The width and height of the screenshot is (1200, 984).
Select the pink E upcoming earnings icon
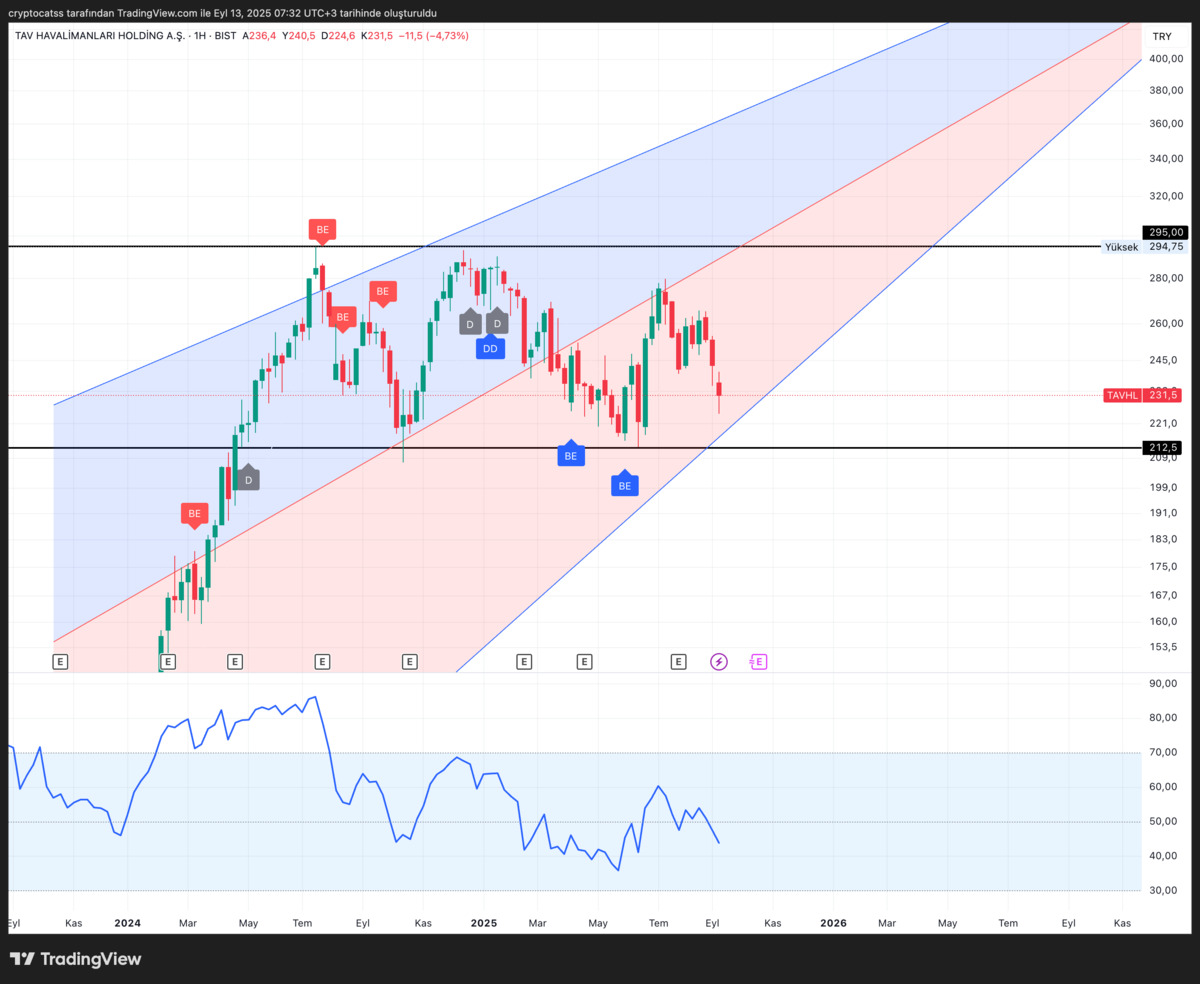click(758, 661)
